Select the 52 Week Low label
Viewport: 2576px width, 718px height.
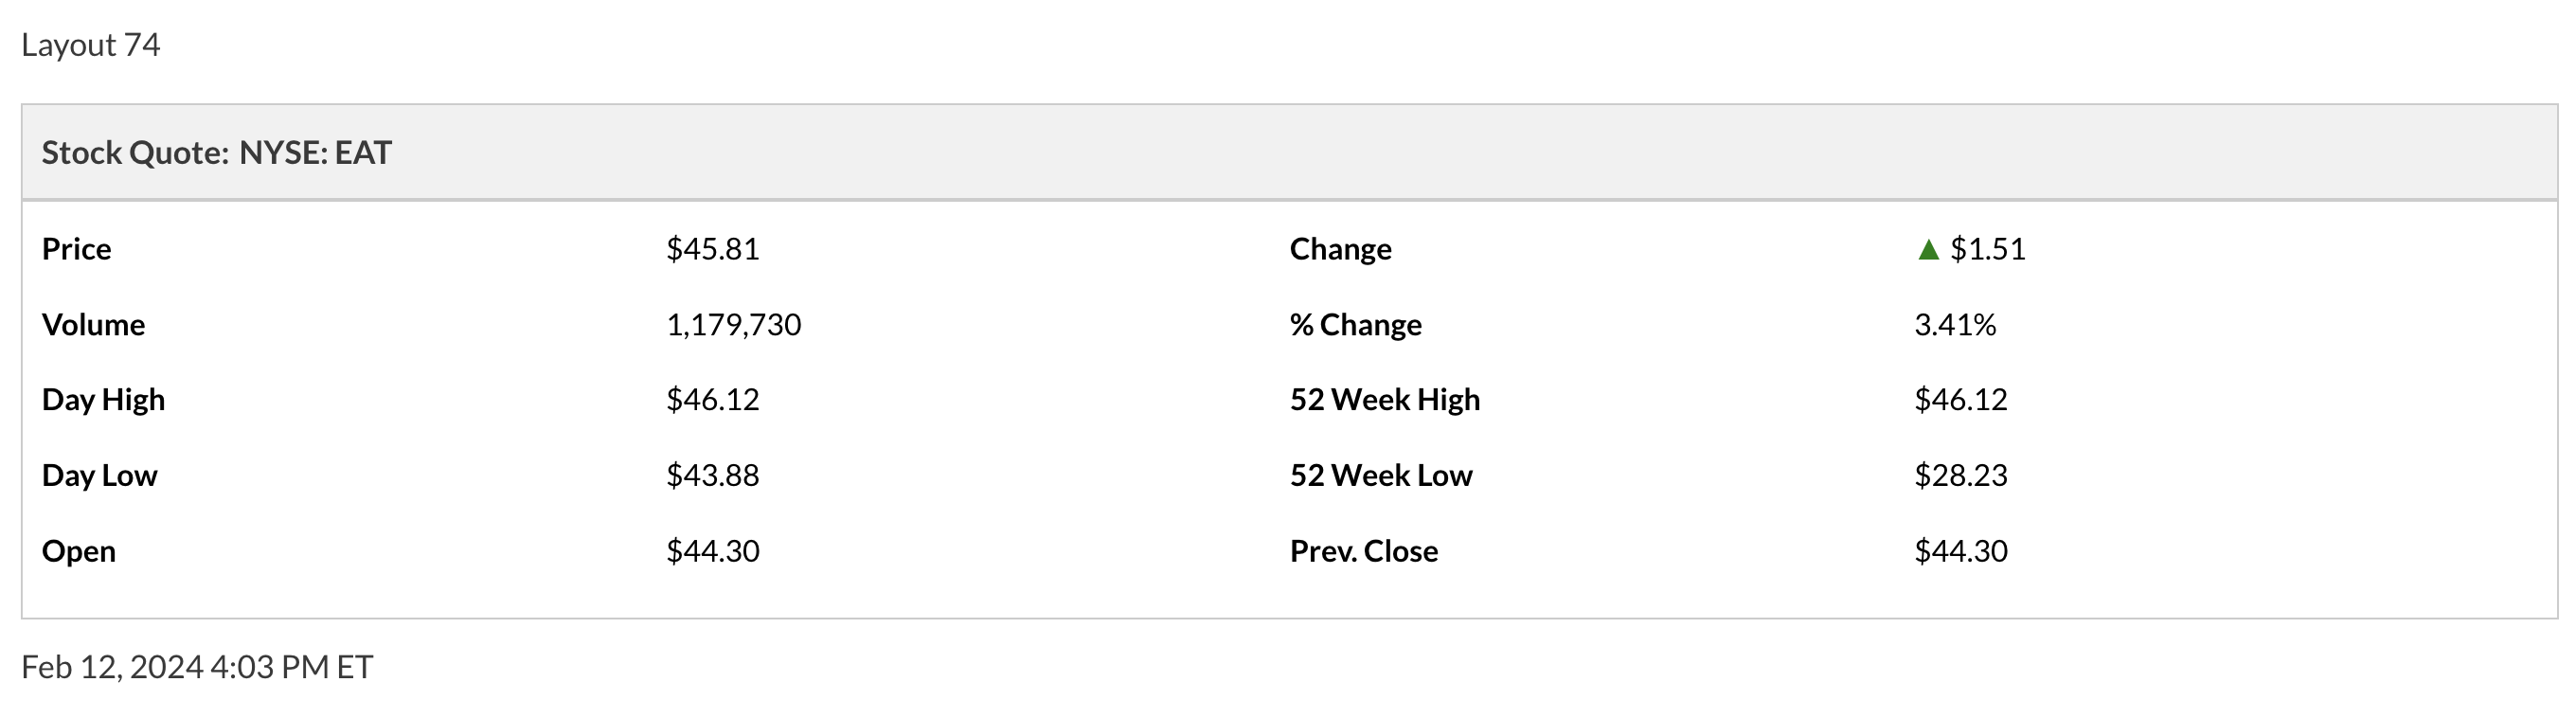tap(1380, 475)
